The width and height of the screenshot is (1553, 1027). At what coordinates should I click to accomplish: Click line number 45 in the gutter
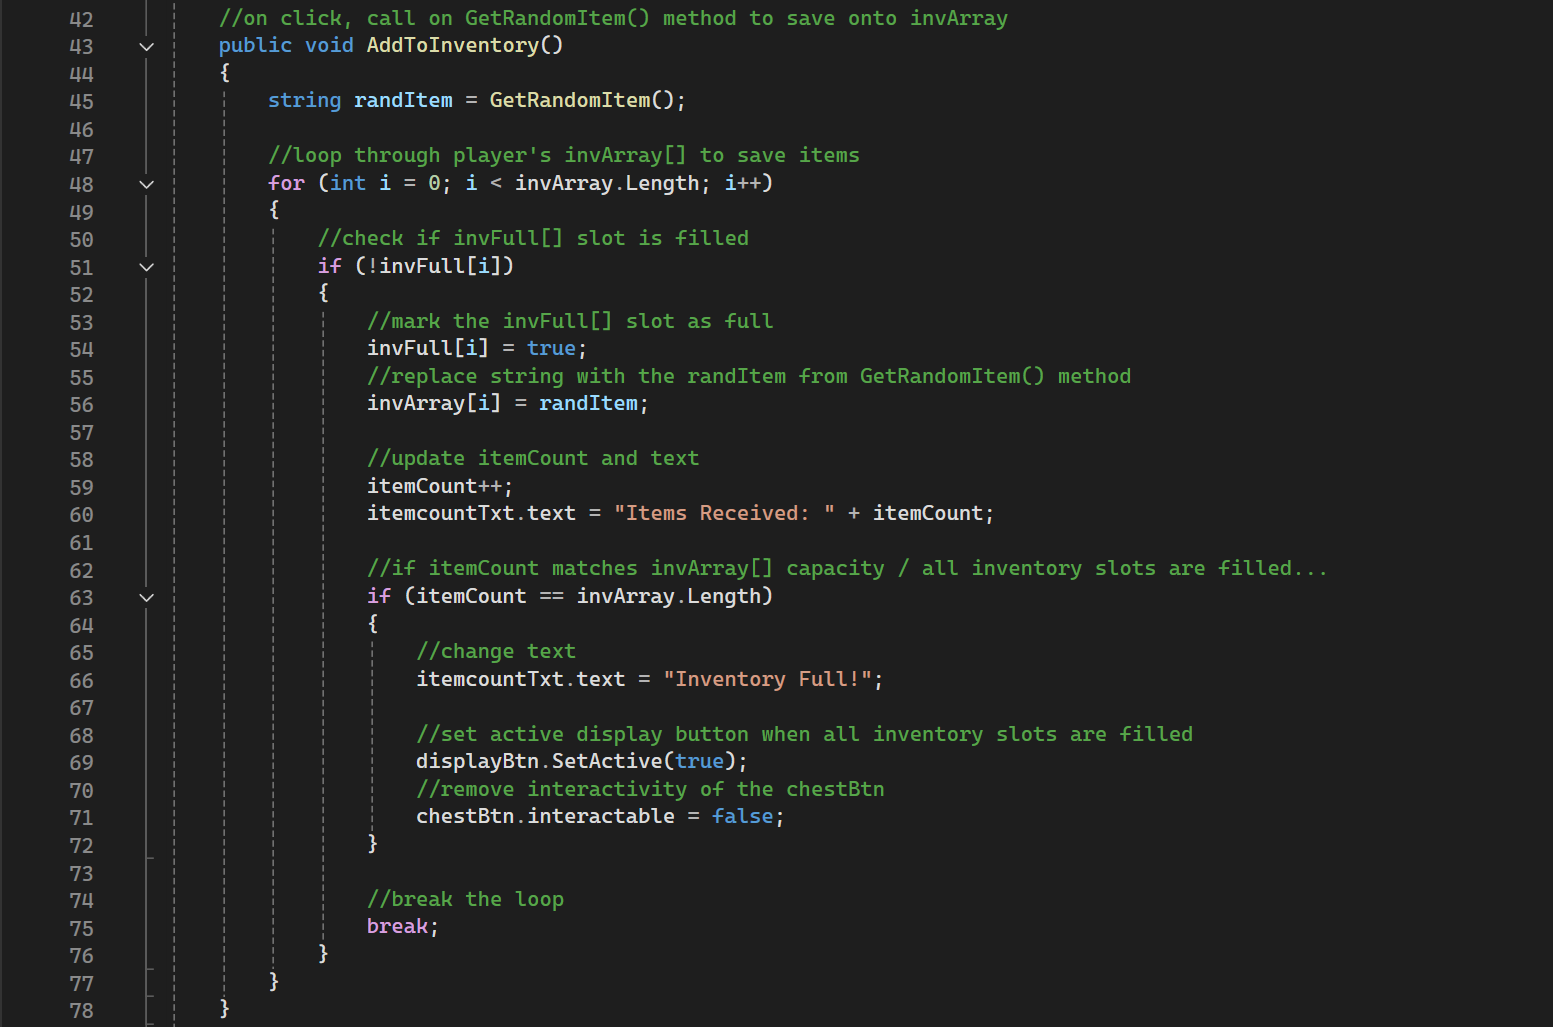81,102
